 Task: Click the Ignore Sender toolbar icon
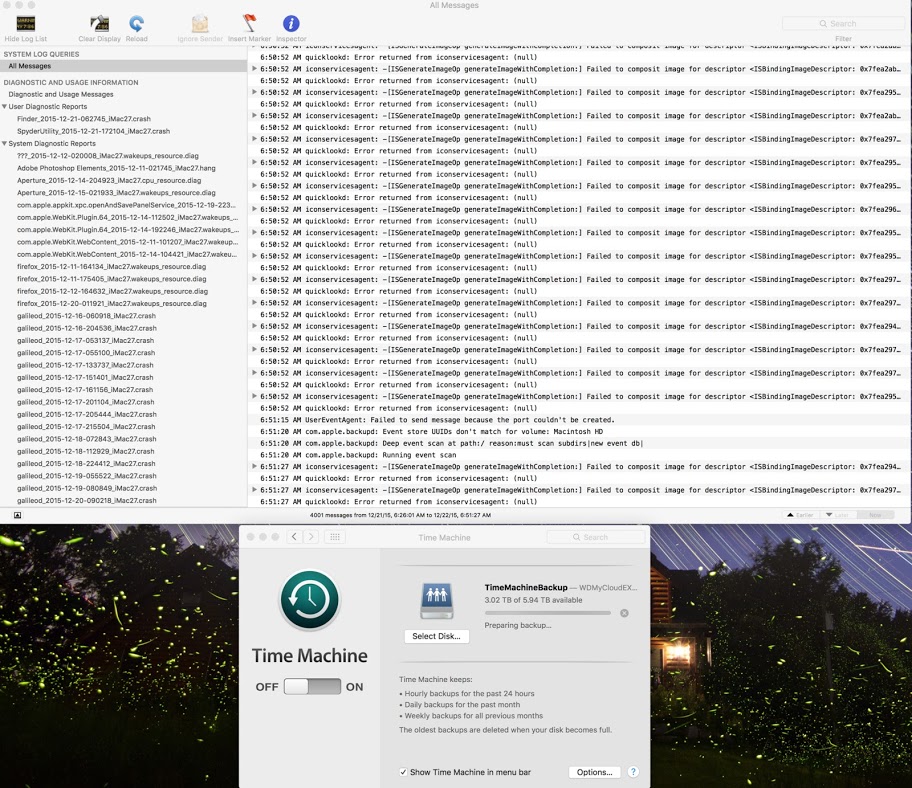tap(200, 23)
